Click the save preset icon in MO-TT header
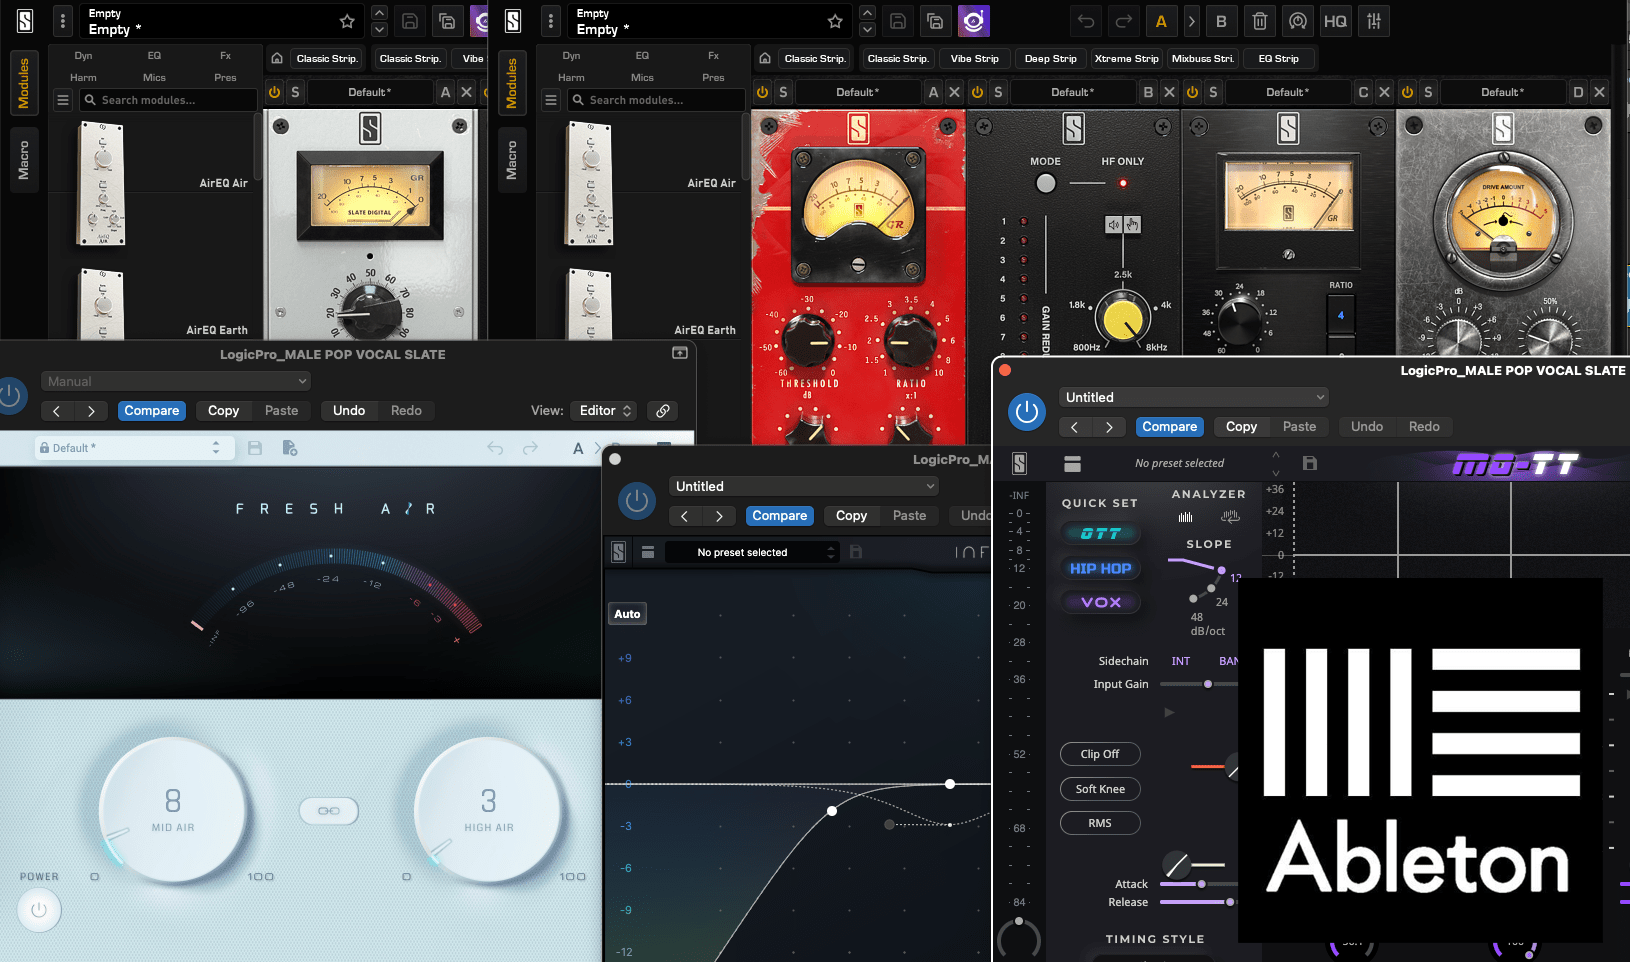 (x=1310, y=463)
